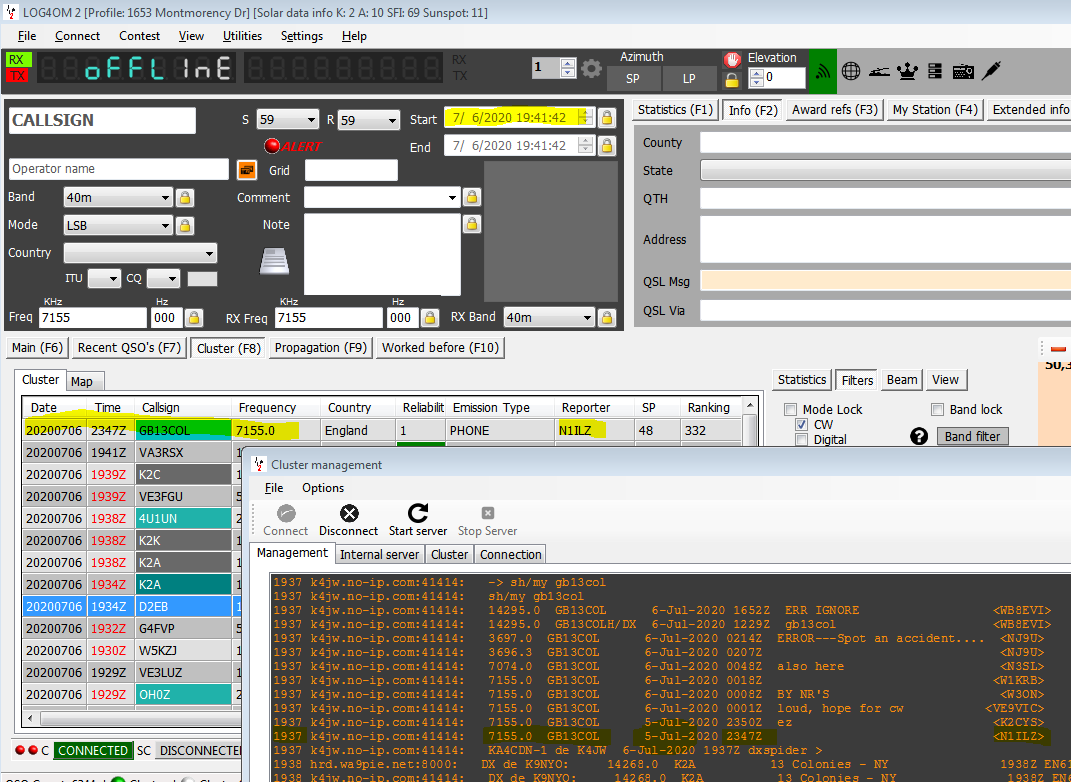
Task: Toggle the Start time padlock
Action: pos(606,118)
